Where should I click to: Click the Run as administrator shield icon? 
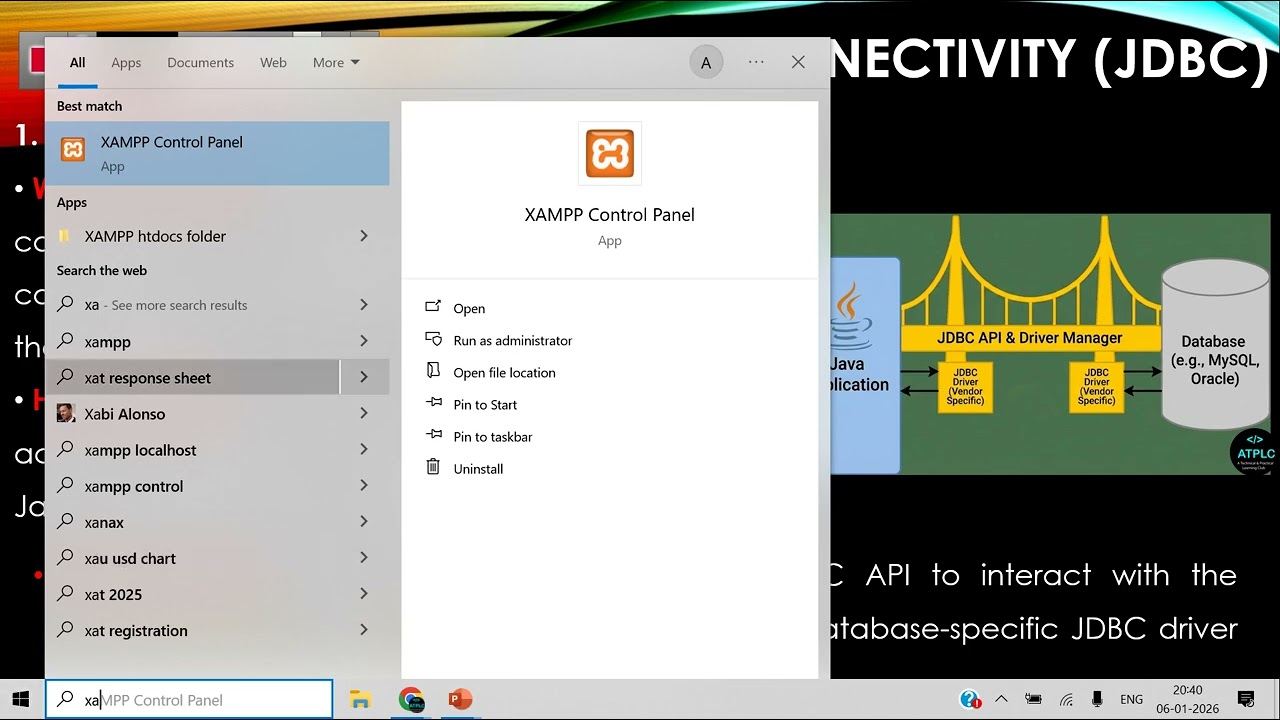(x=433, y=339)
